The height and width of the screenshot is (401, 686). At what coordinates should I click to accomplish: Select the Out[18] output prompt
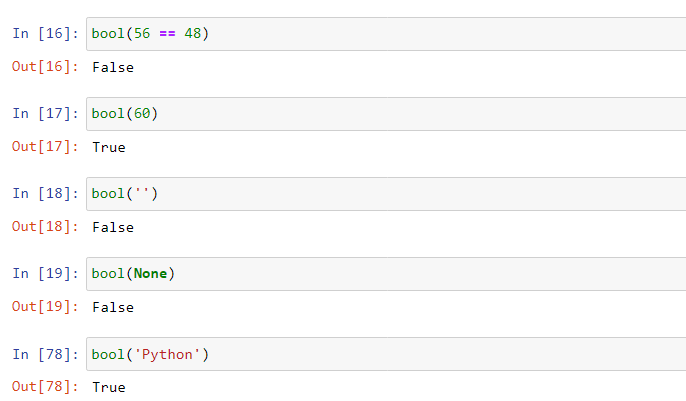coord(45,227)
